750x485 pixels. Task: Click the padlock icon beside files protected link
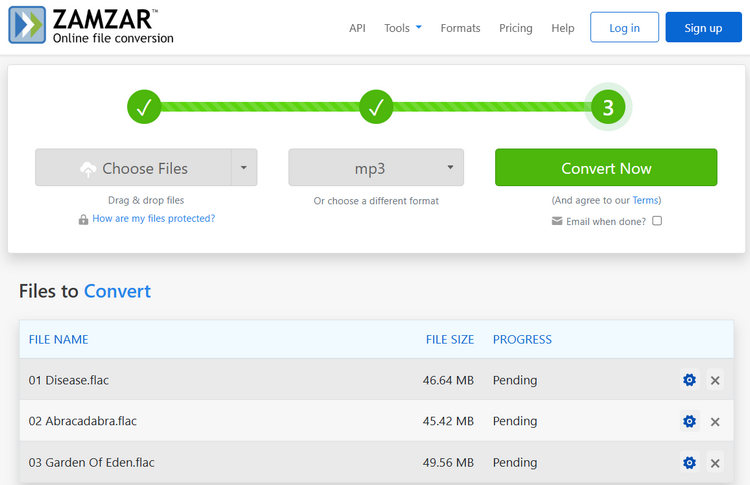[83, 219]
